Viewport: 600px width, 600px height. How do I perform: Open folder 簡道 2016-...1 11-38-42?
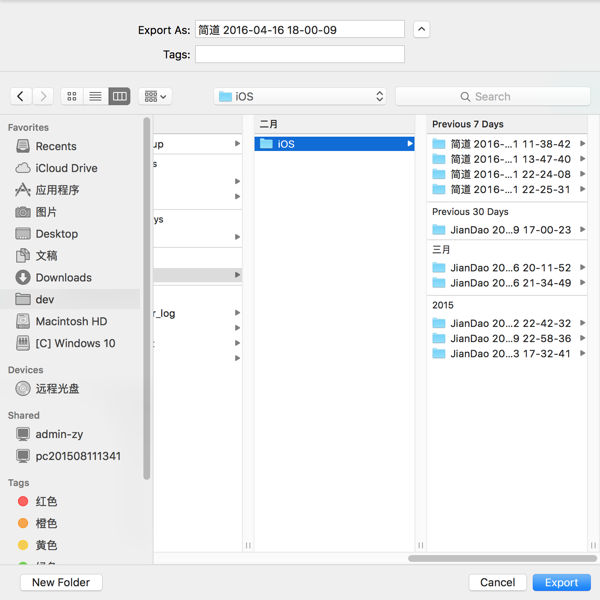(507, 144)
